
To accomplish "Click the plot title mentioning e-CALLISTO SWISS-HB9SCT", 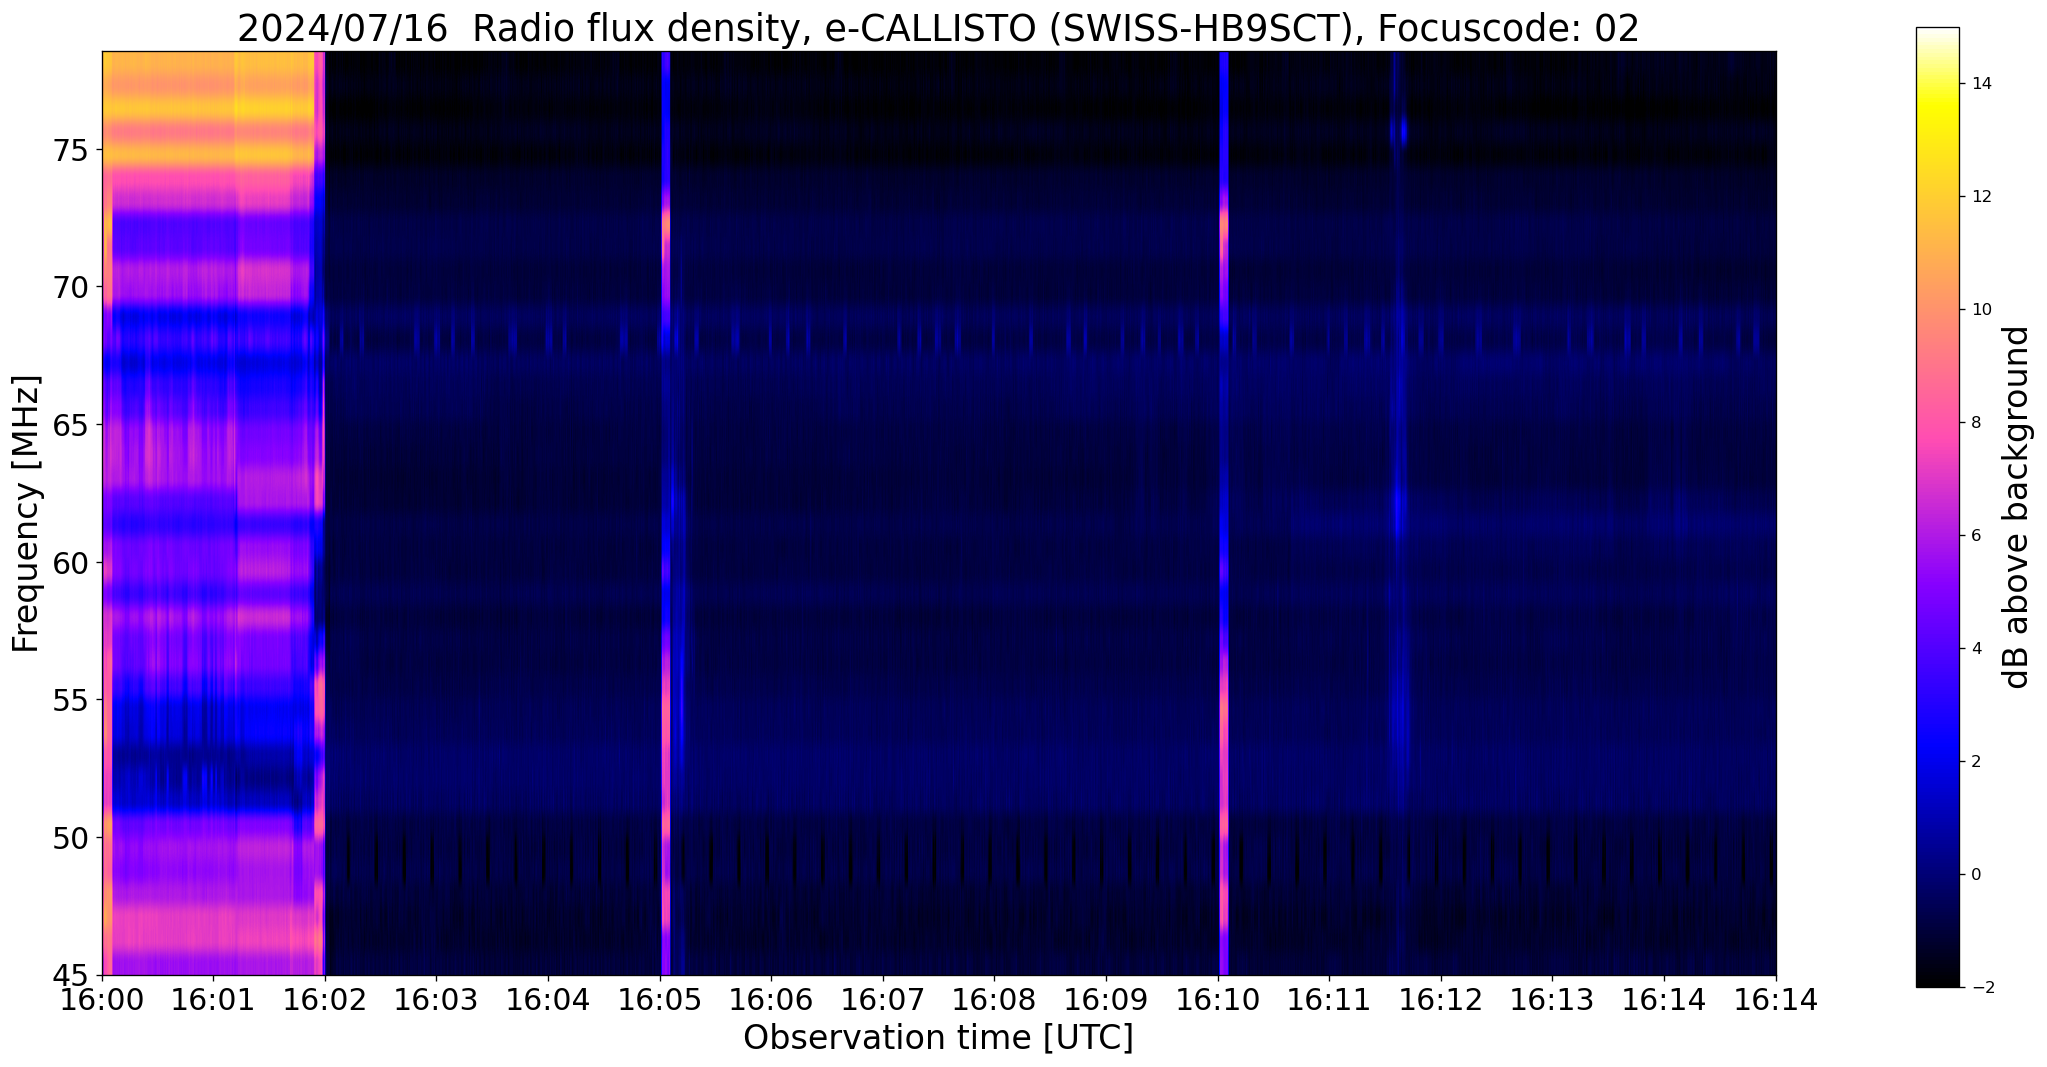I will coord(938,28).
